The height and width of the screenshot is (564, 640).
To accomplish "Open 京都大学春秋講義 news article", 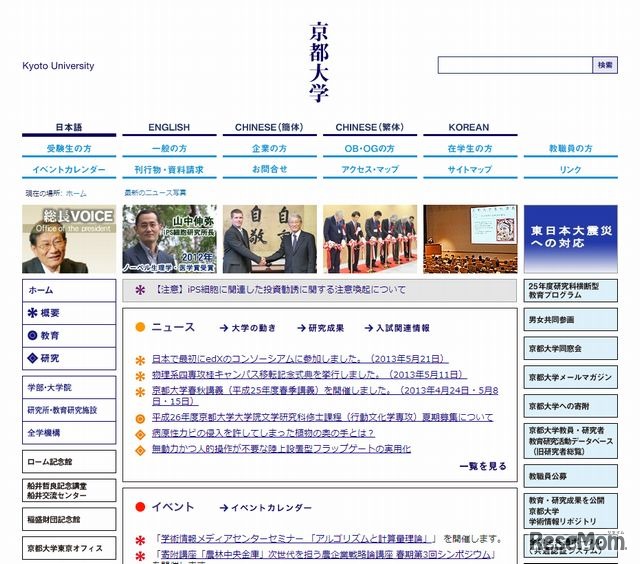I will tap(325, 395).
